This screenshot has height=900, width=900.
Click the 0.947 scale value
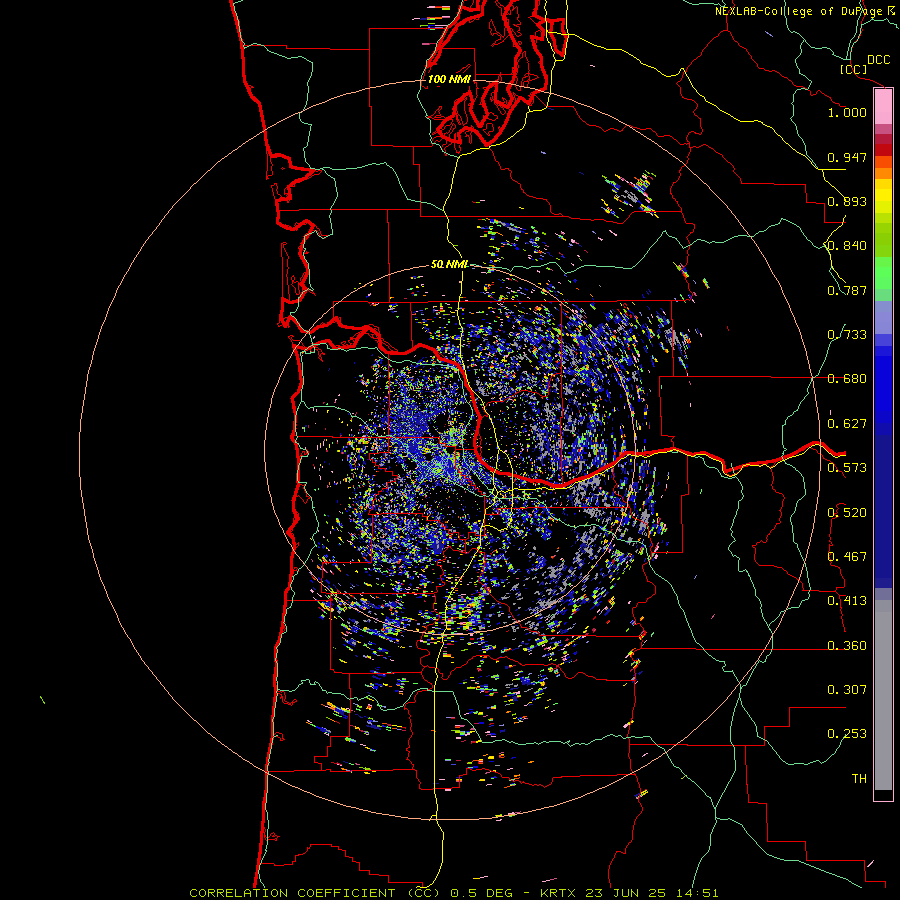[x=847, y=157]
